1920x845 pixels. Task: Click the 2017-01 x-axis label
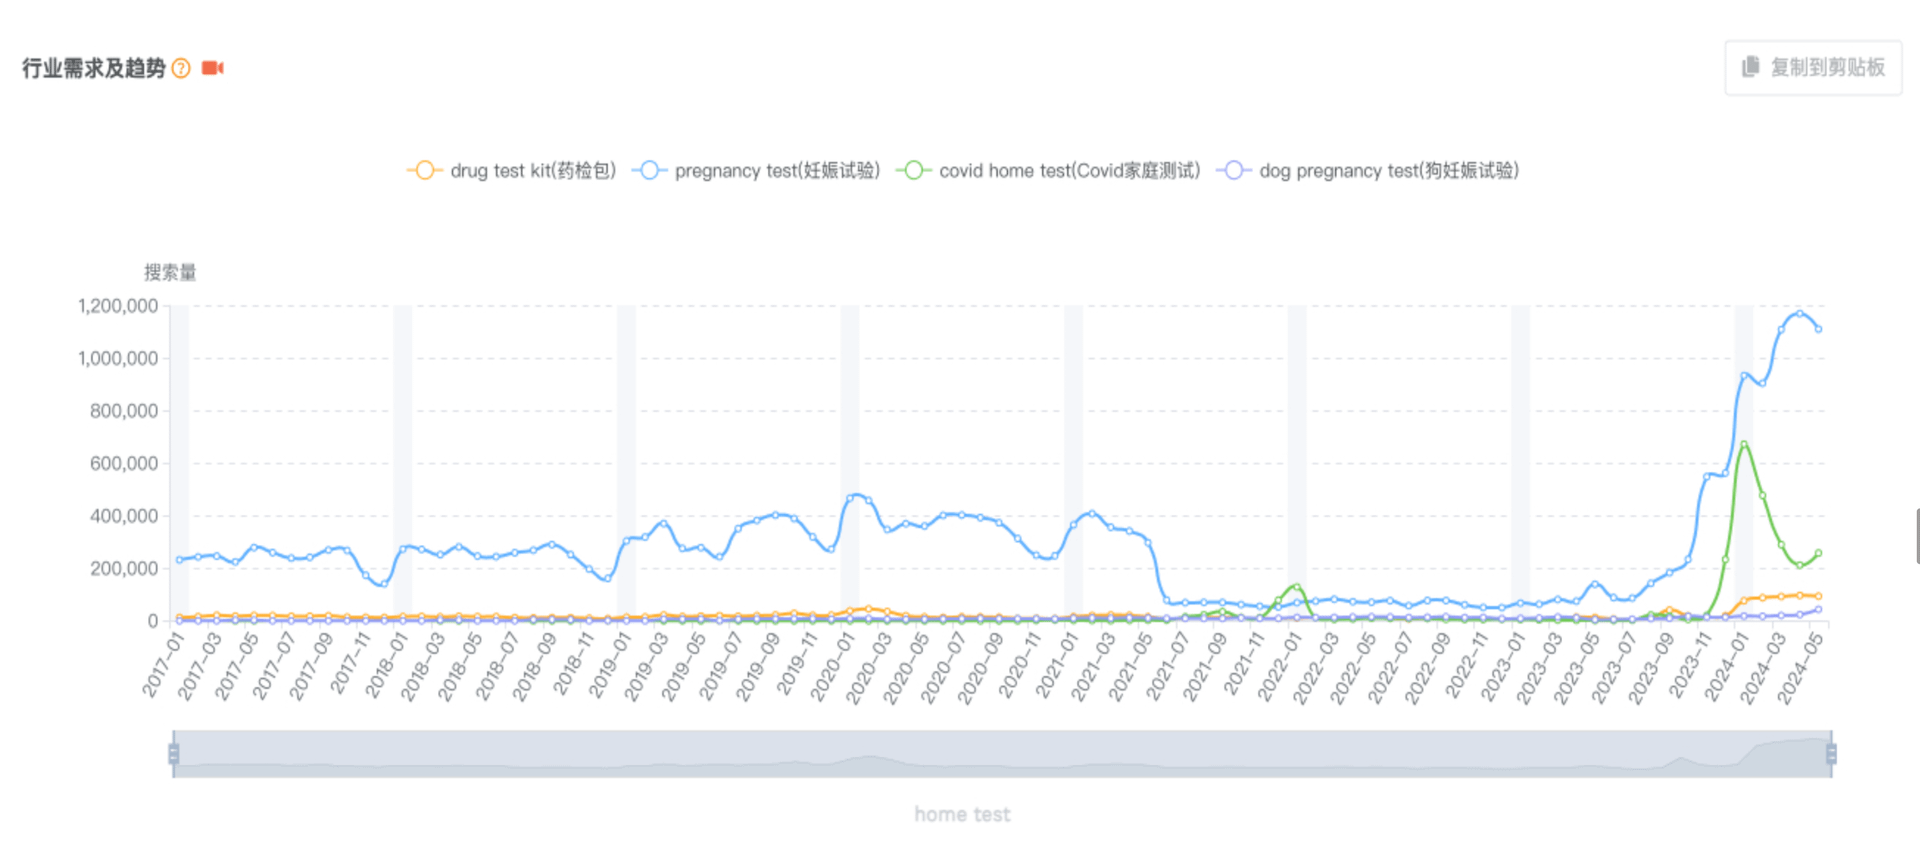[164, 664]
